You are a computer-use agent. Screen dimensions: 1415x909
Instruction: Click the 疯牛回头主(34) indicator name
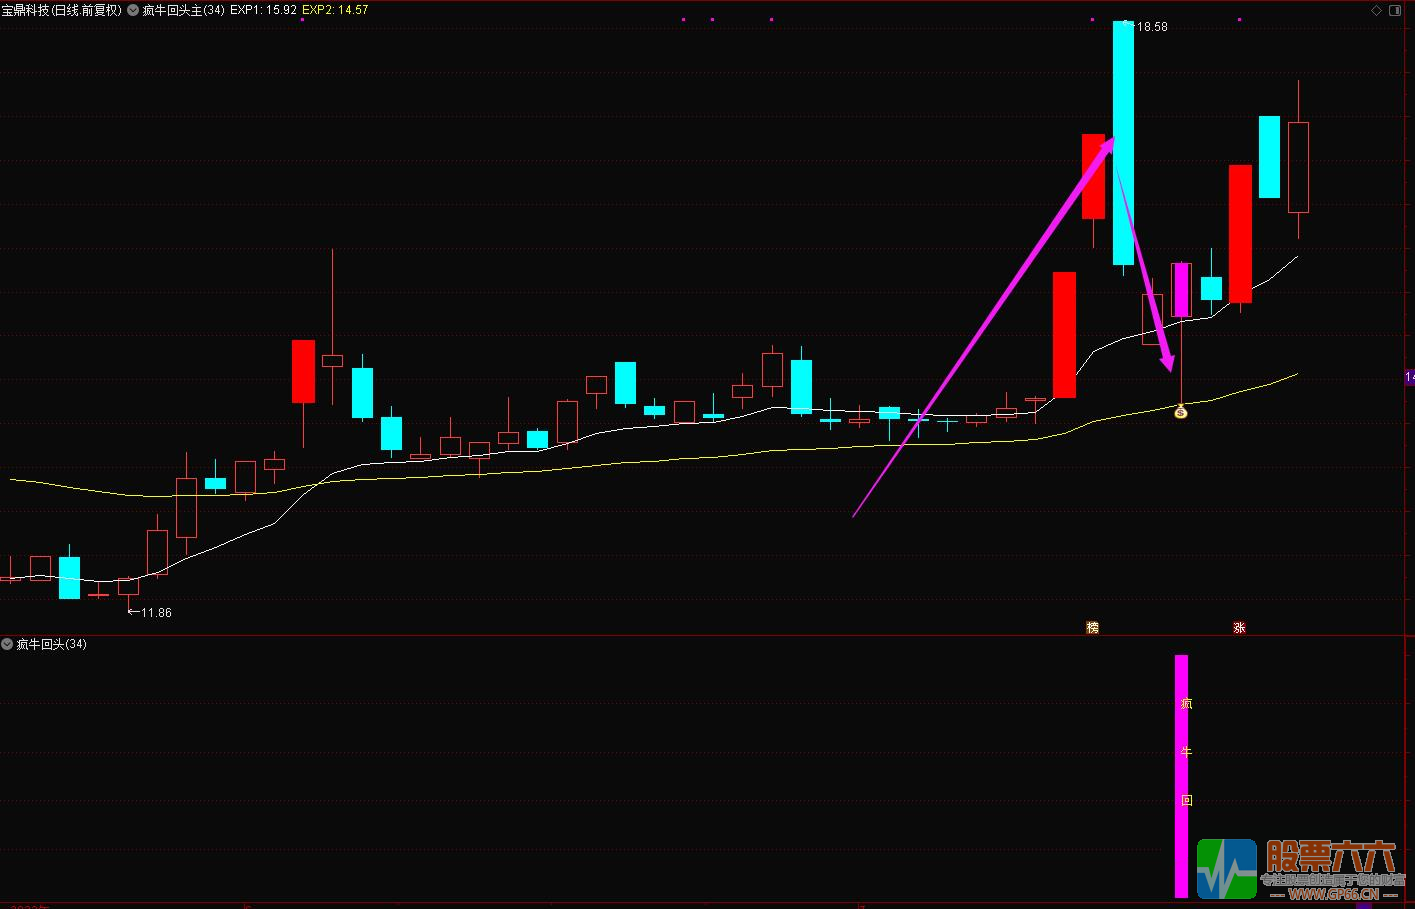coord(183,10)
